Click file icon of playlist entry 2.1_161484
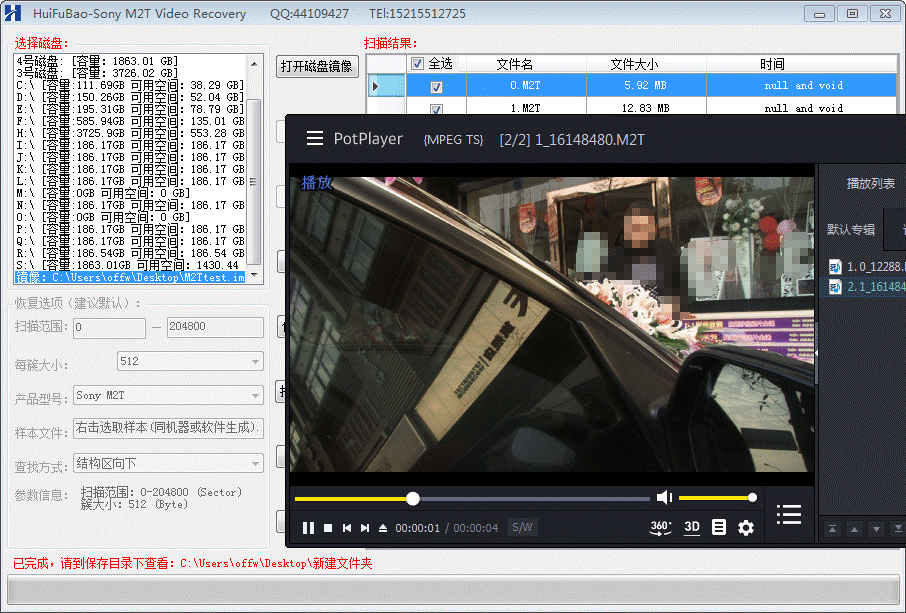The height and width of the screenshot is (613, 906). [835, 287]
